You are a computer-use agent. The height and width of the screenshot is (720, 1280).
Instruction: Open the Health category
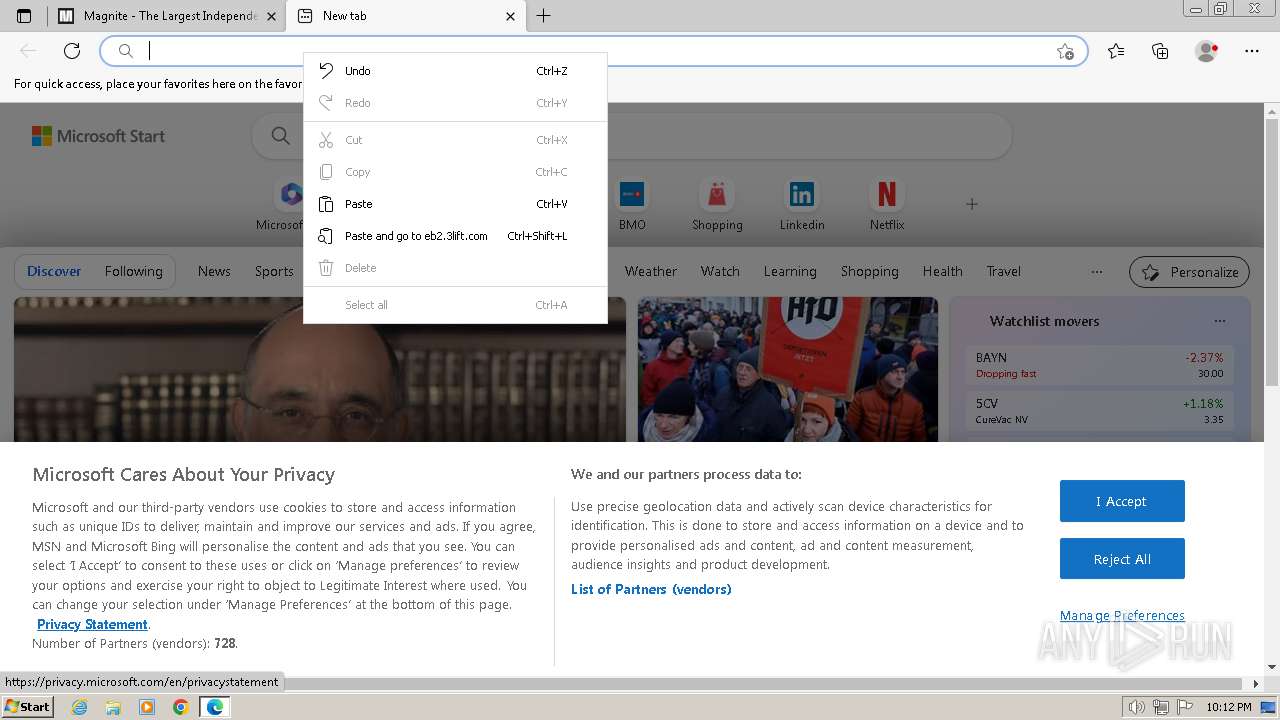click(942, 271)
